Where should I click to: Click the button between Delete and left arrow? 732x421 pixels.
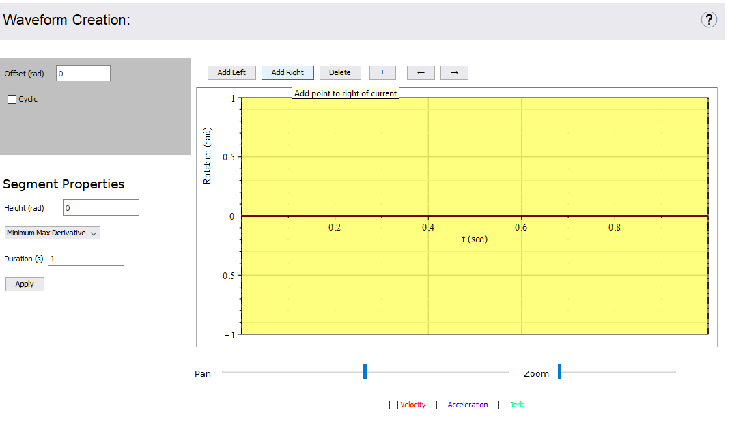click(x=383, y=72)
